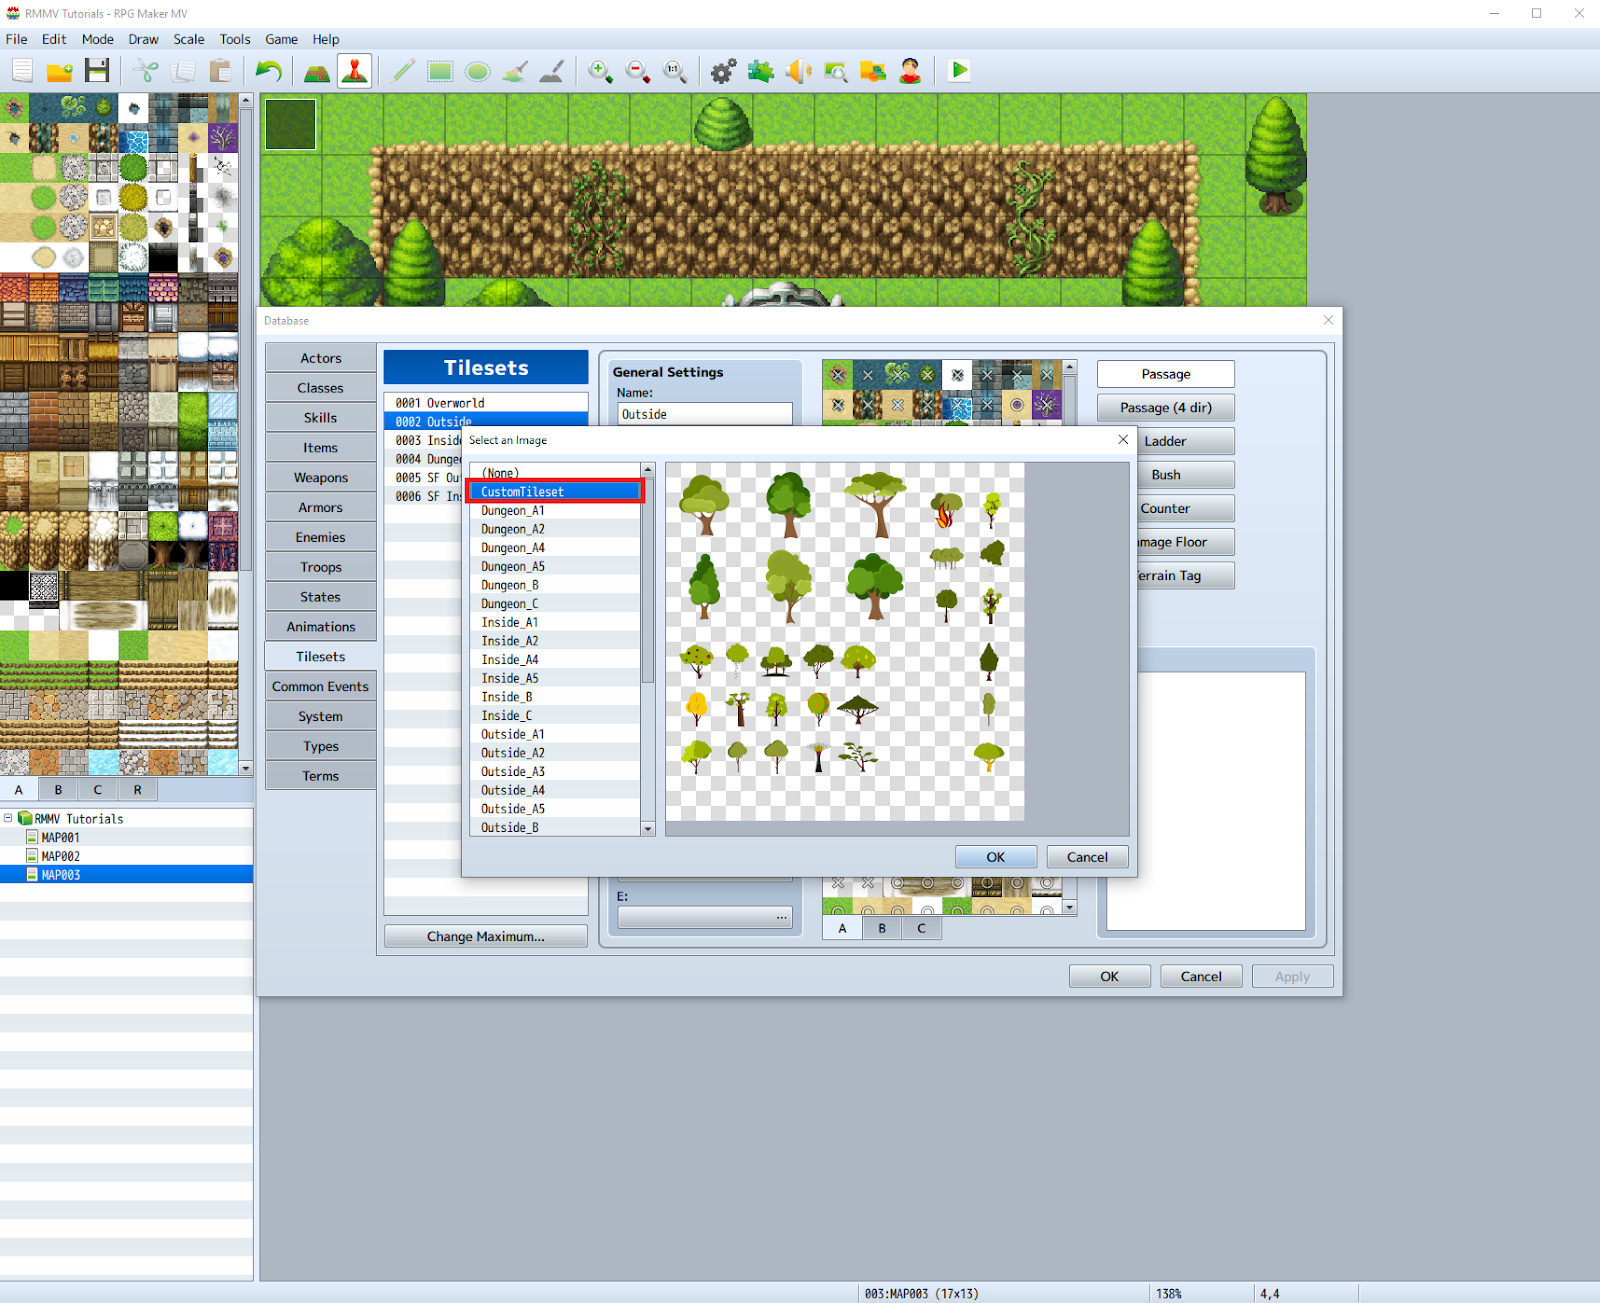
Task: Open the File menu
Action: 17,39
